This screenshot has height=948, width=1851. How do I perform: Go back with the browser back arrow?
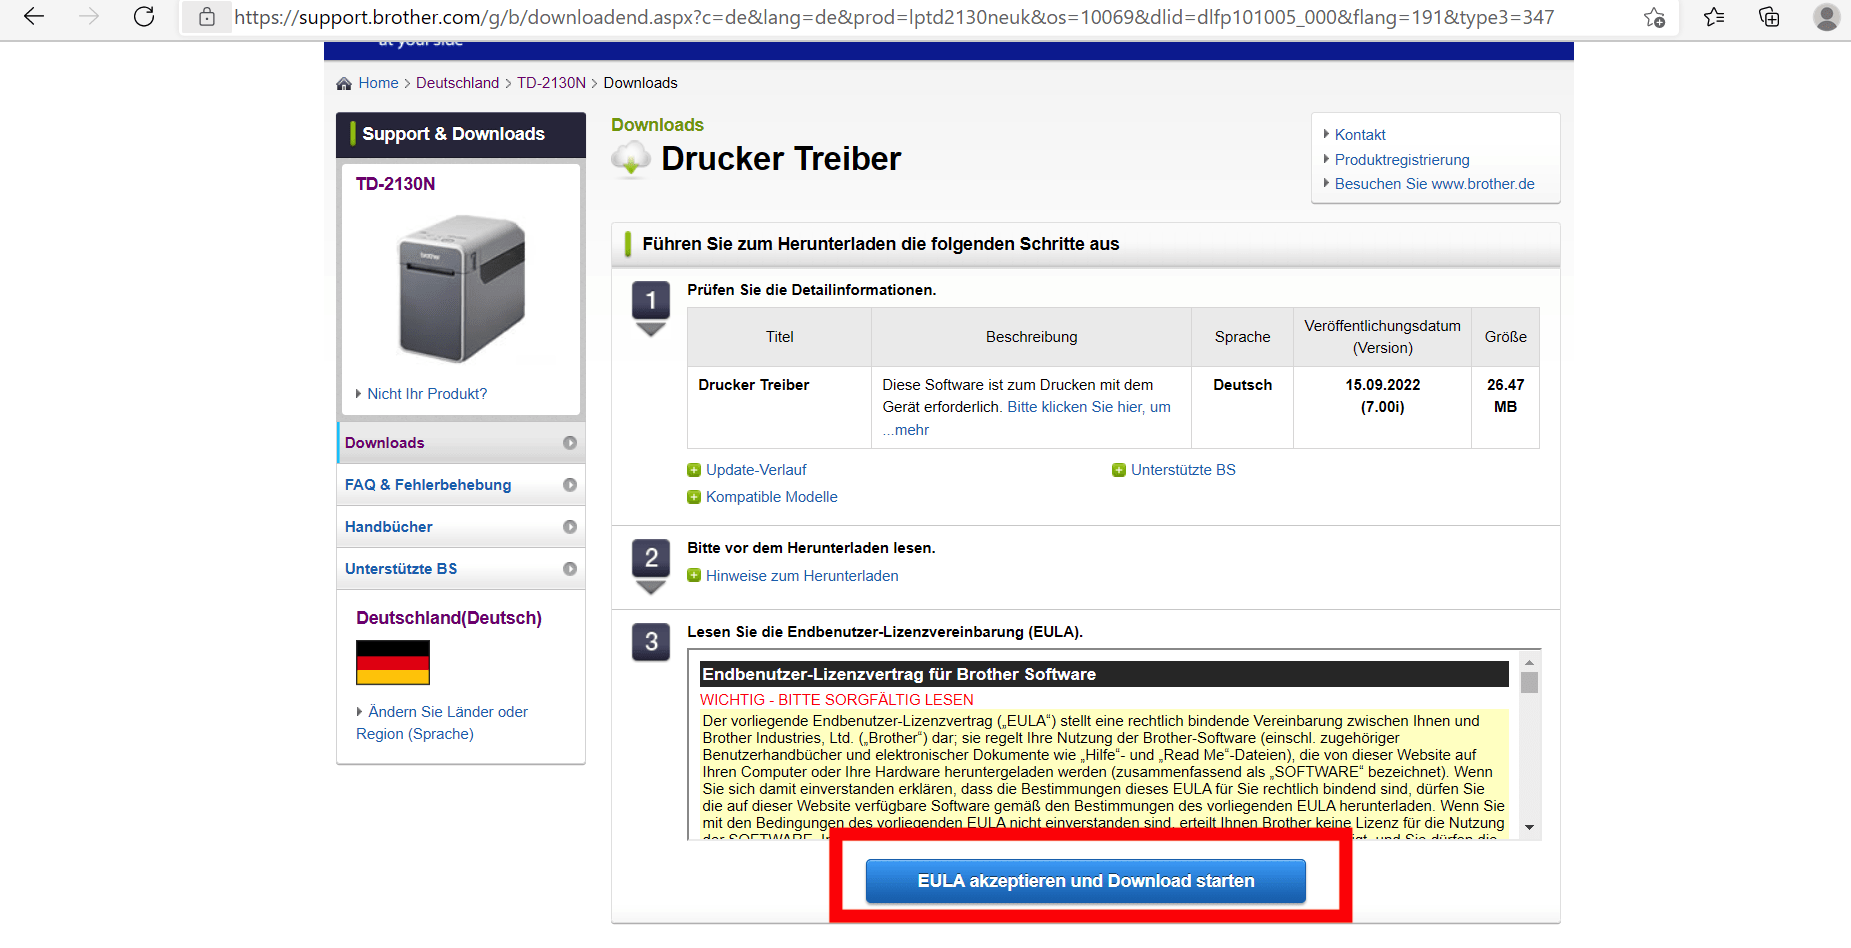[34, 17]
